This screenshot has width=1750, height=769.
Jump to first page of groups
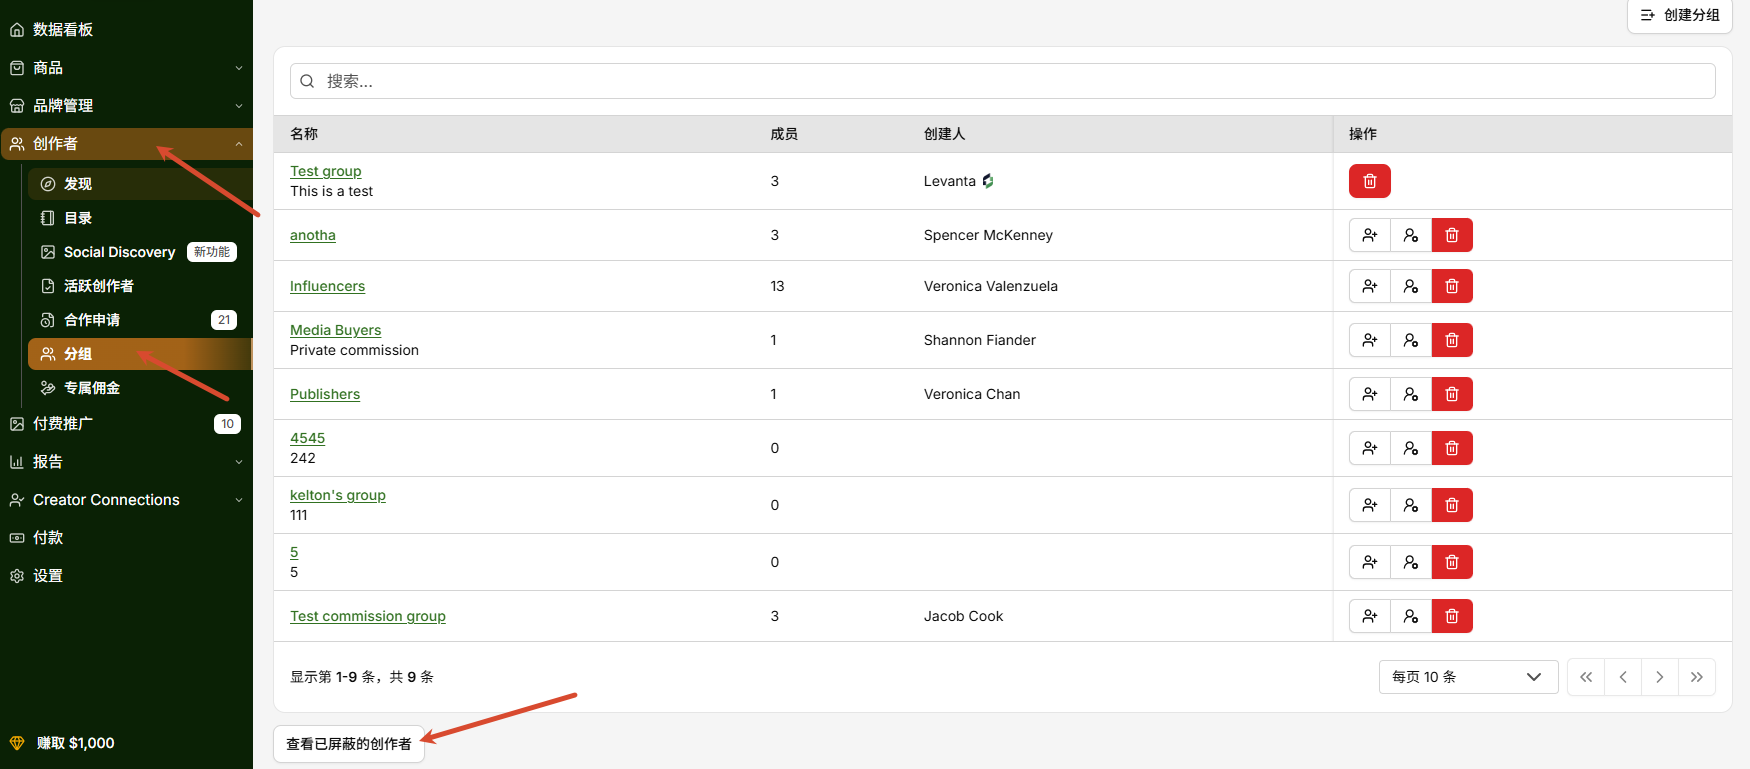[1586, 677]
